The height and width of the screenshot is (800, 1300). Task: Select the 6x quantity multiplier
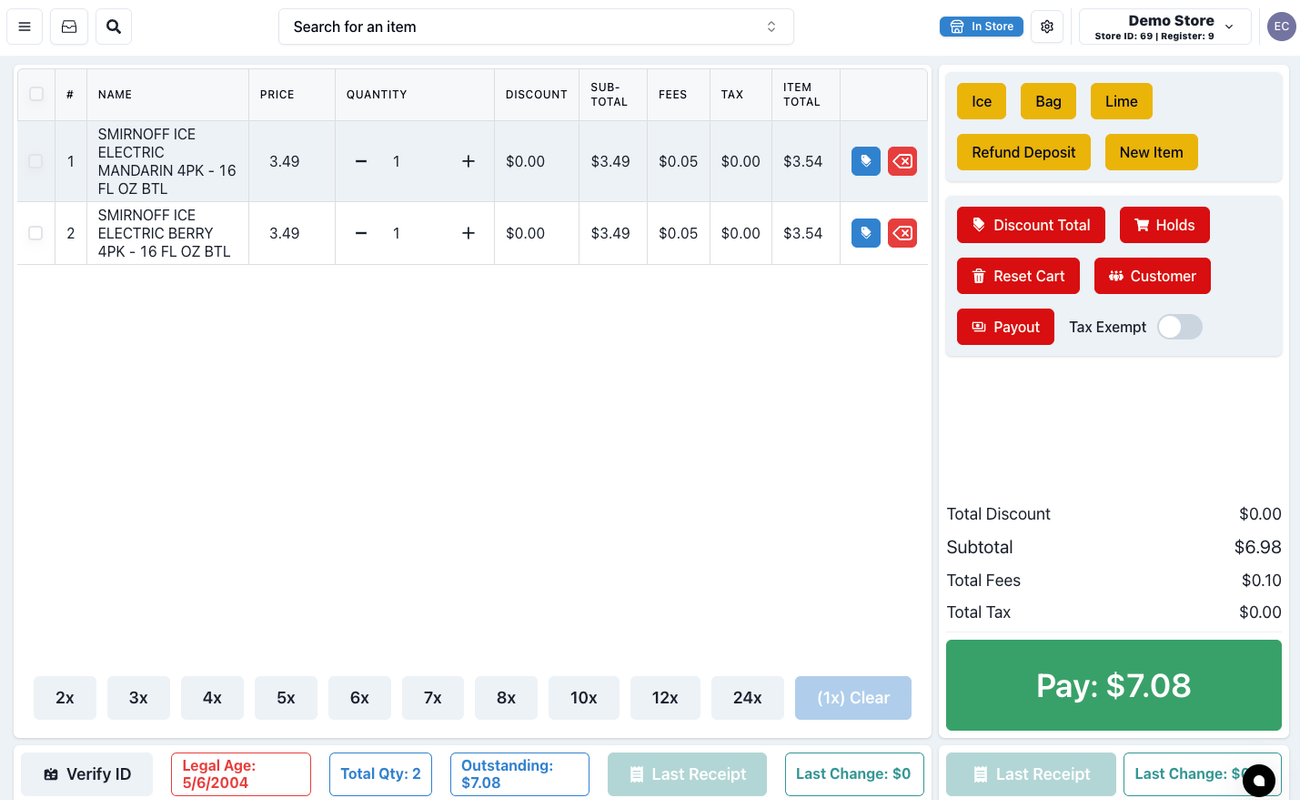pyautogui.click(x=360, y=698)
